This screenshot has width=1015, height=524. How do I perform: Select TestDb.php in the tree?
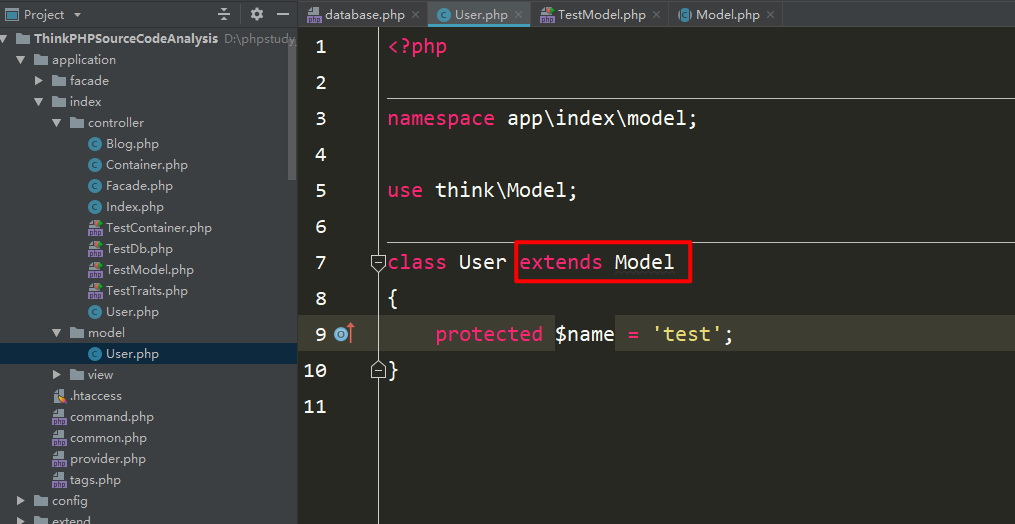tap(139, 249)
